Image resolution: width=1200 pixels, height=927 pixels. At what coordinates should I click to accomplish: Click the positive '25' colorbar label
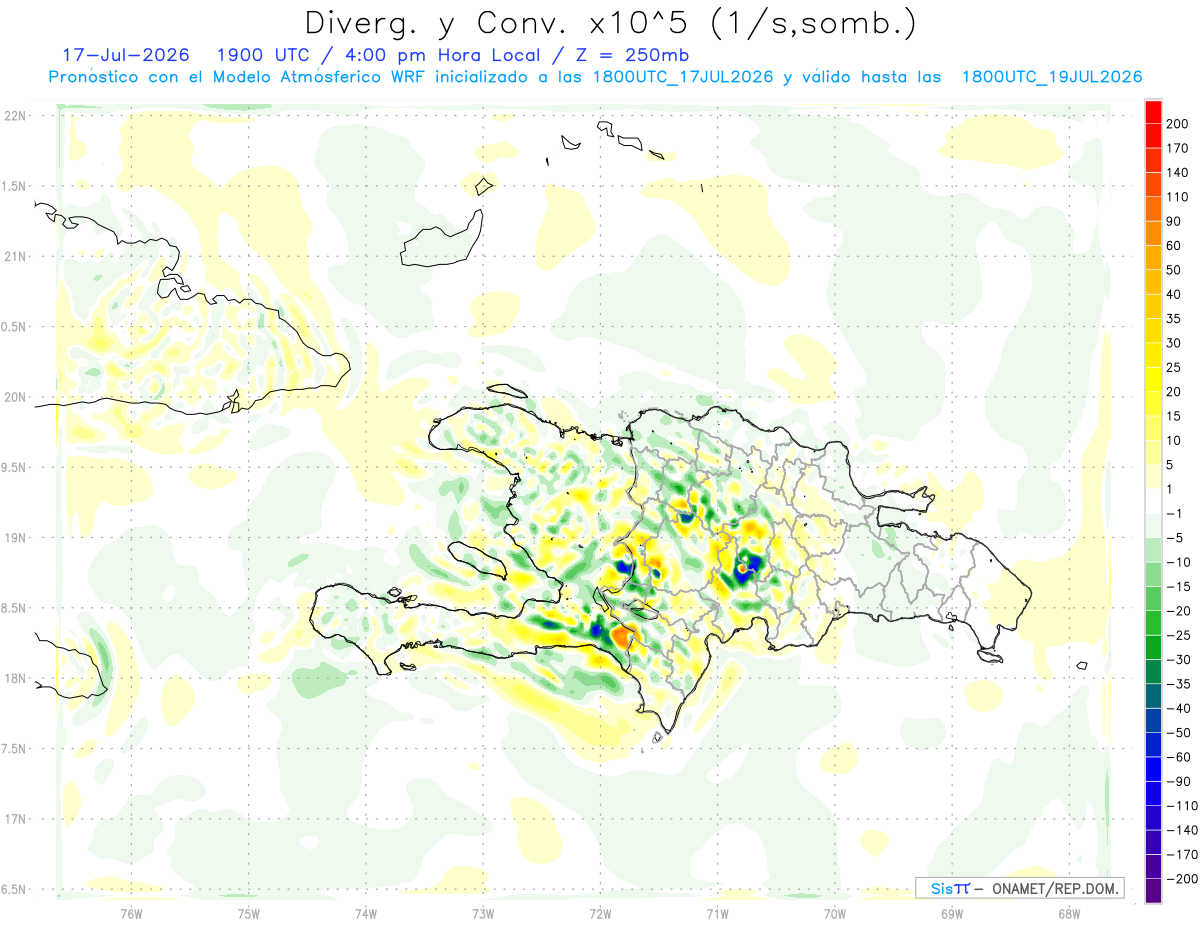pyautogui.click(x=1174, y=368)
